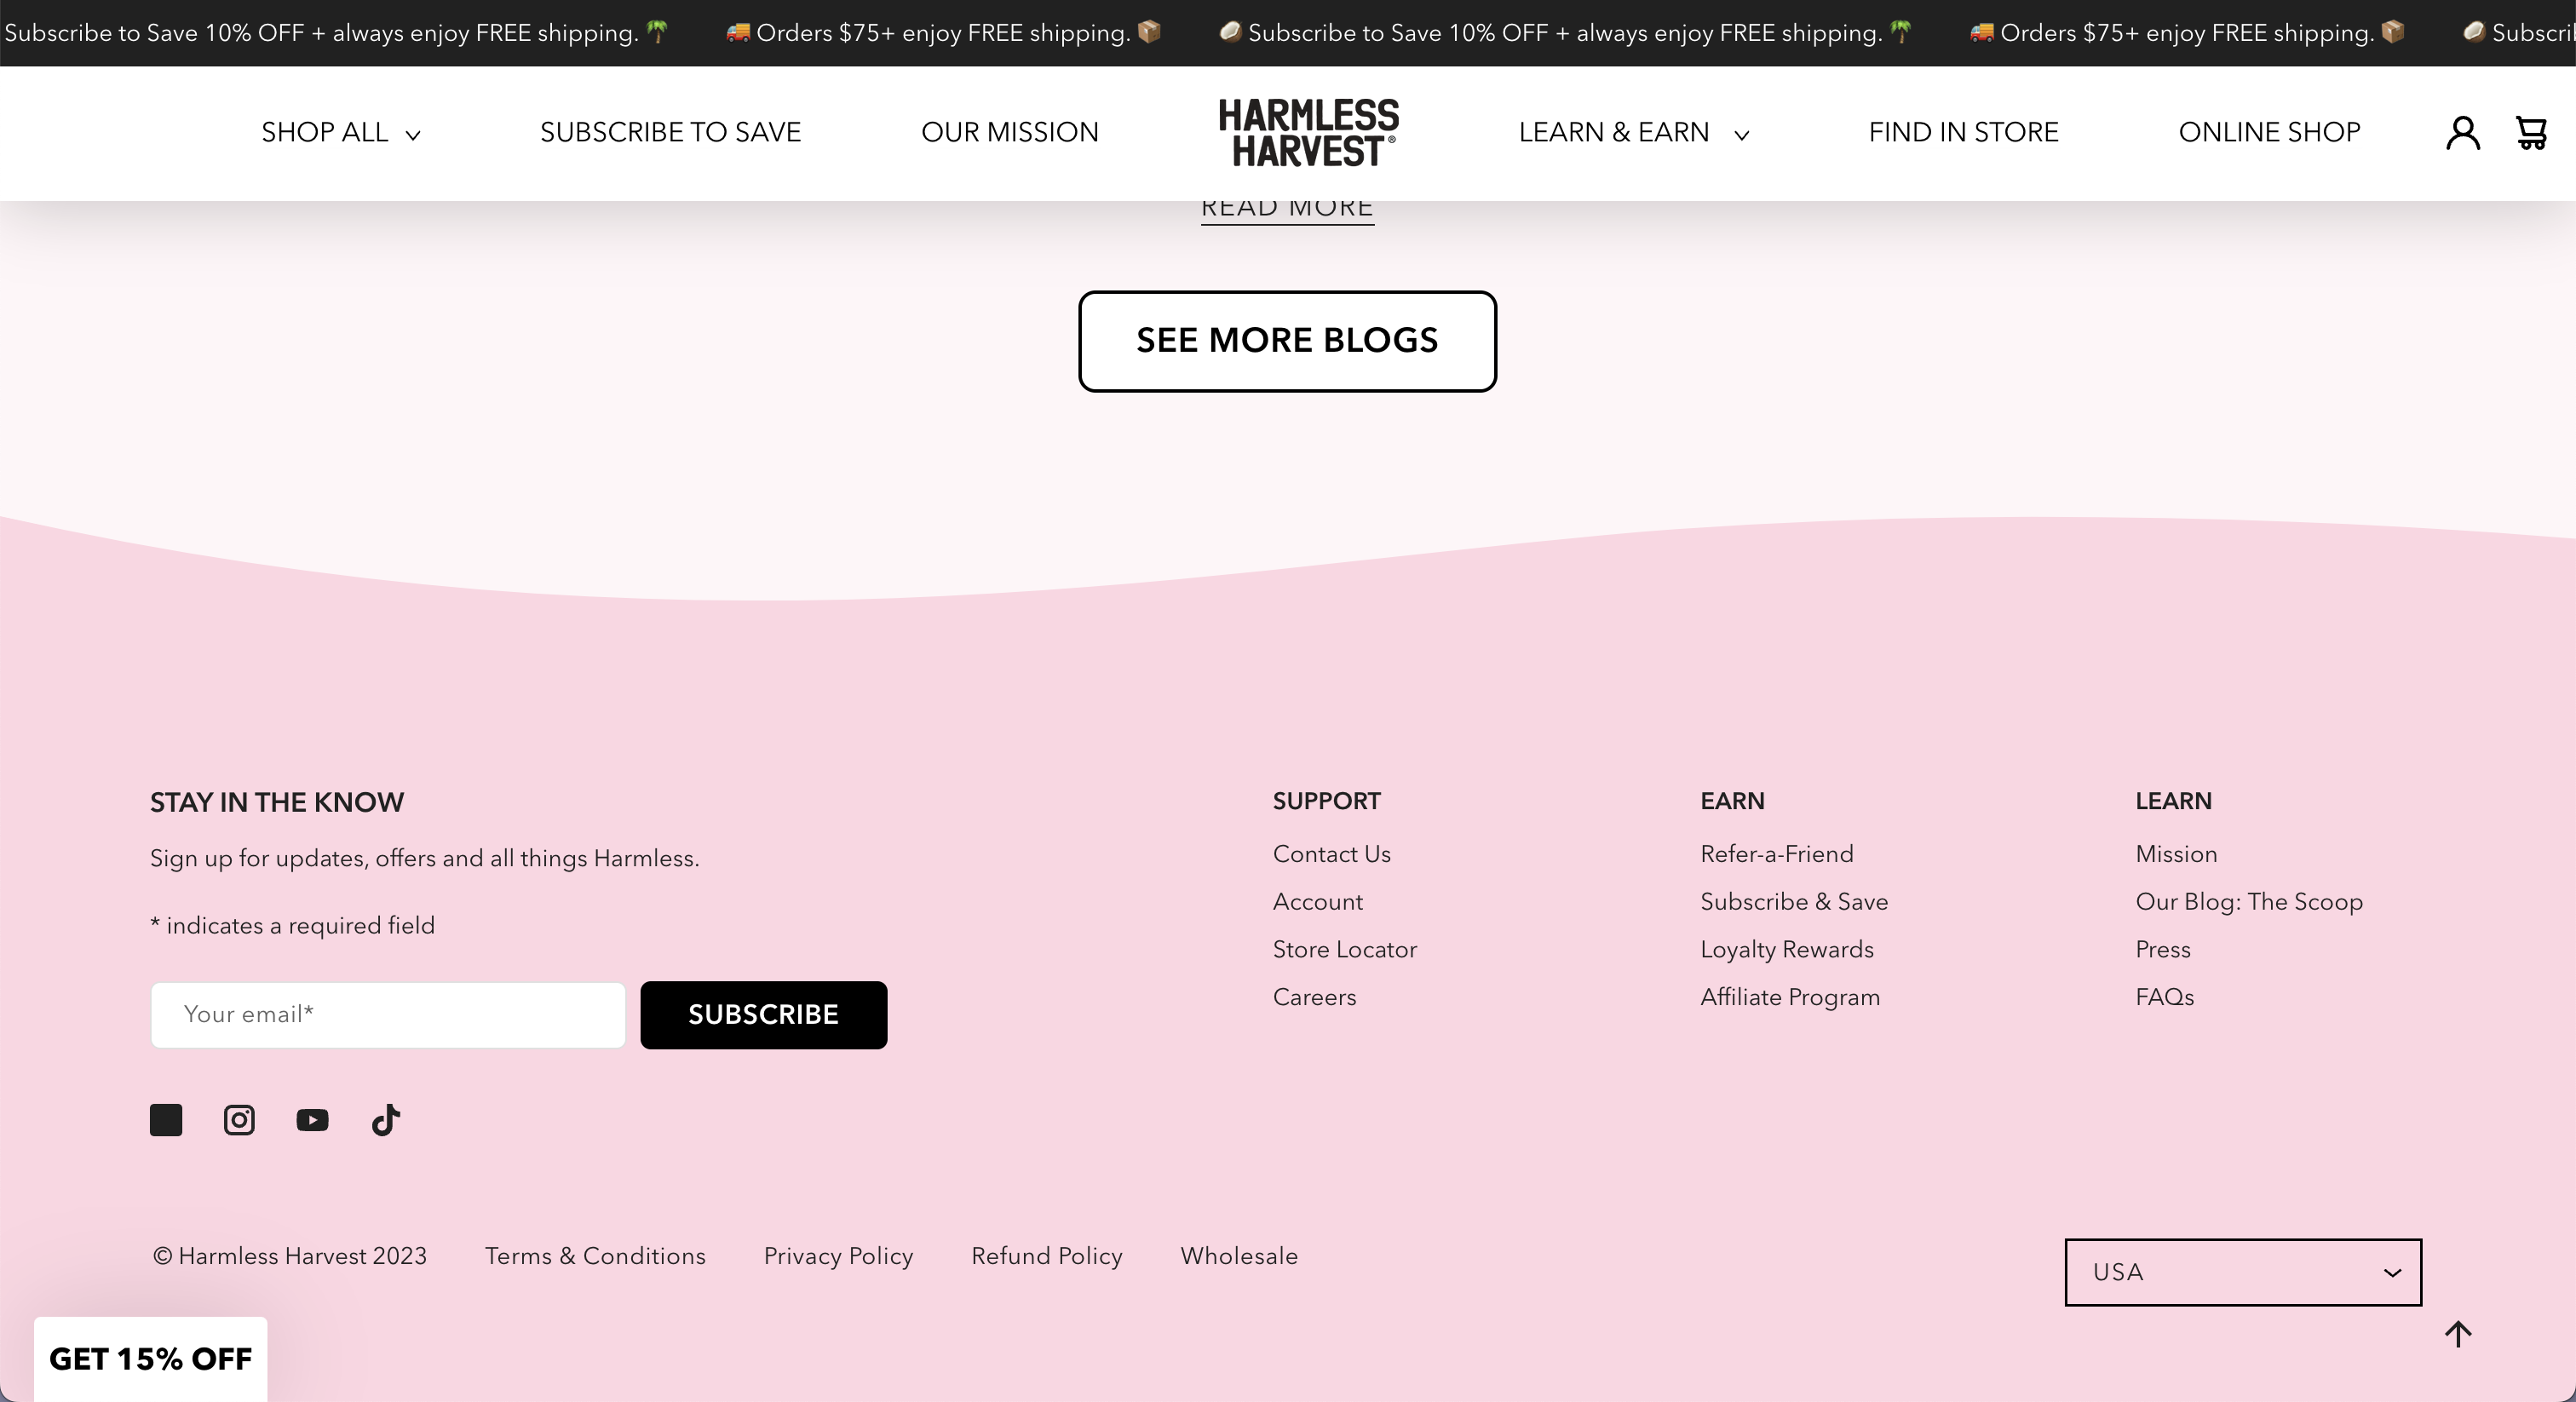Image resolution: width=2576 pixels, height=1402 pixels.
Task: Open the Wholesale link
Action: pos(1239,1257)
